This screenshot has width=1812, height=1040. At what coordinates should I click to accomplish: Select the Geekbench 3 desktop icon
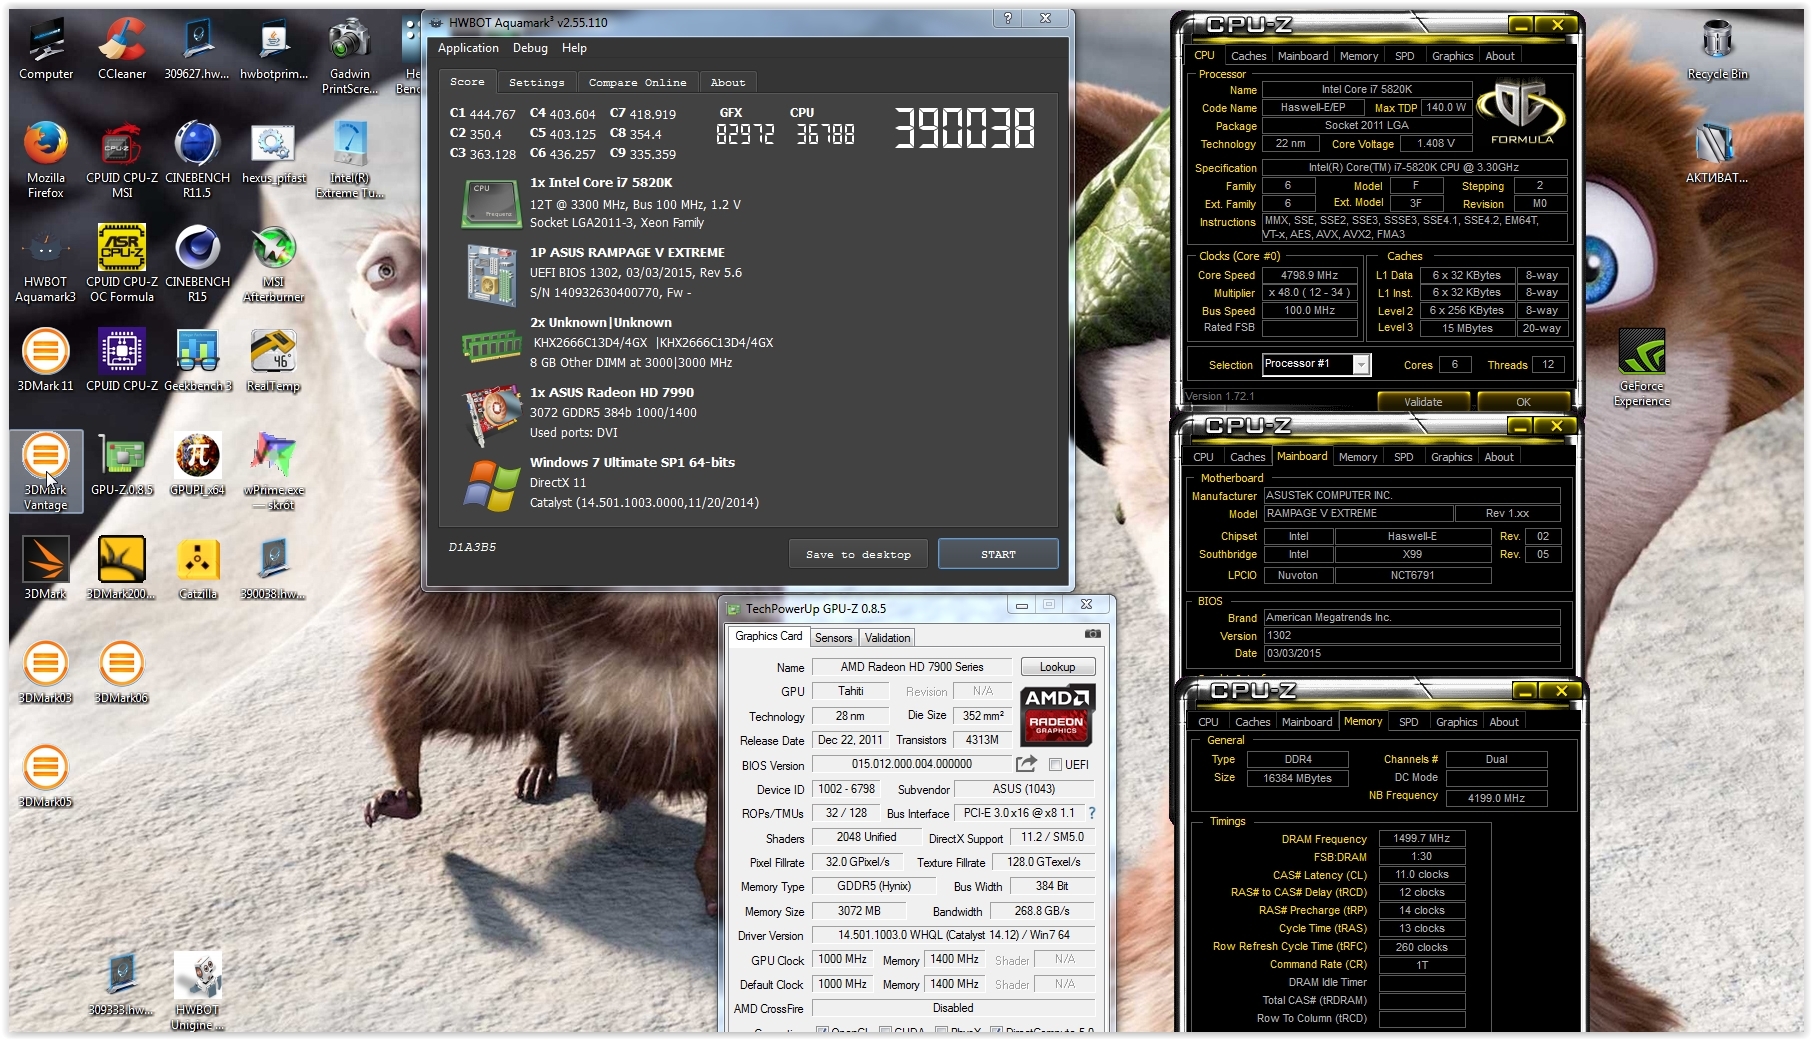tap(197, 360)
